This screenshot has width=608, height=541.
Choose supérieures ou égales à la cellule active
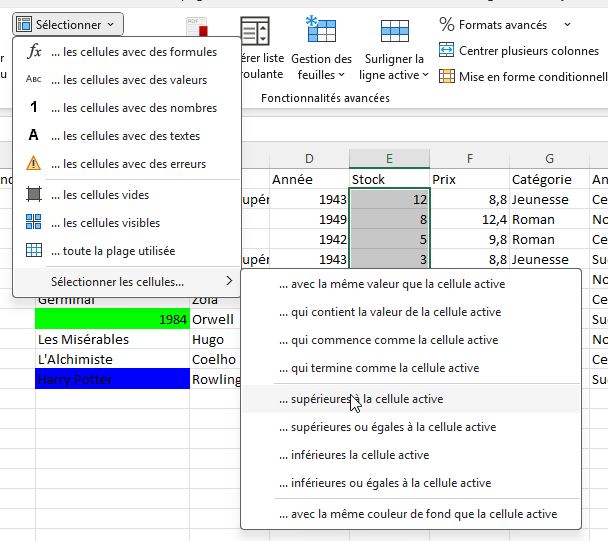411,427
